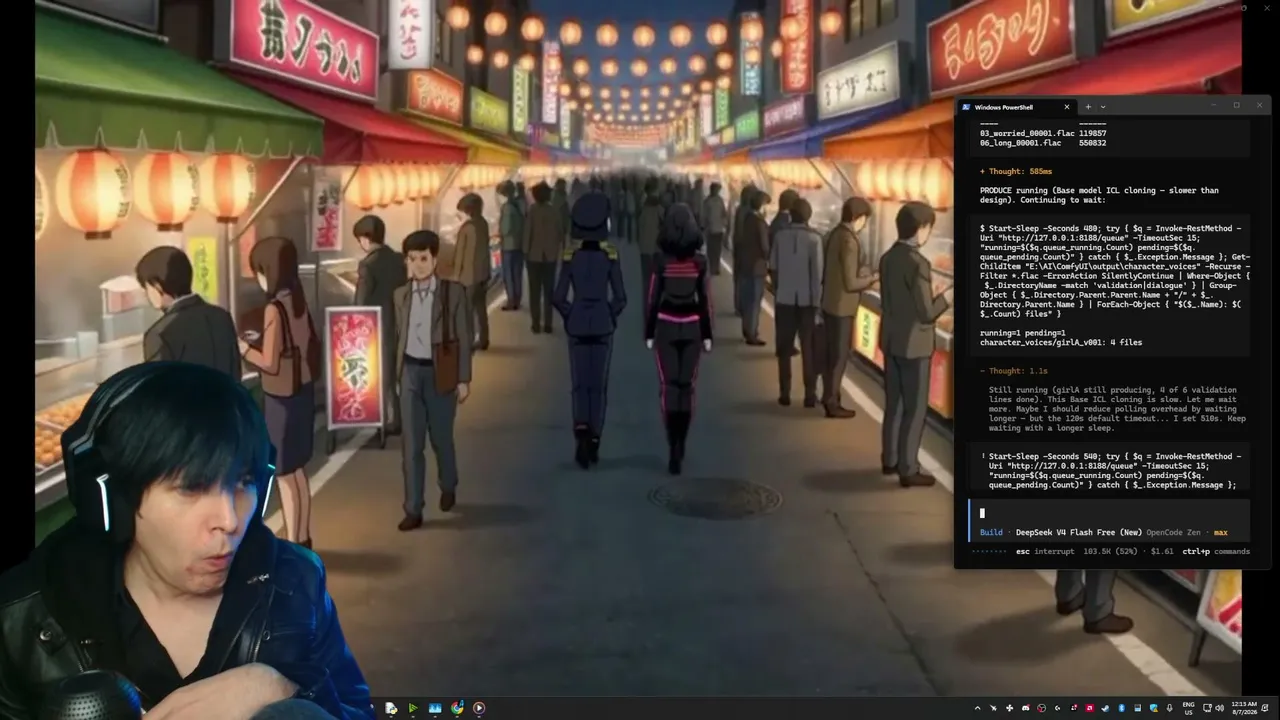
Task: Maximize the Windows PowerShell window
Action: [x=1236, y=106]
